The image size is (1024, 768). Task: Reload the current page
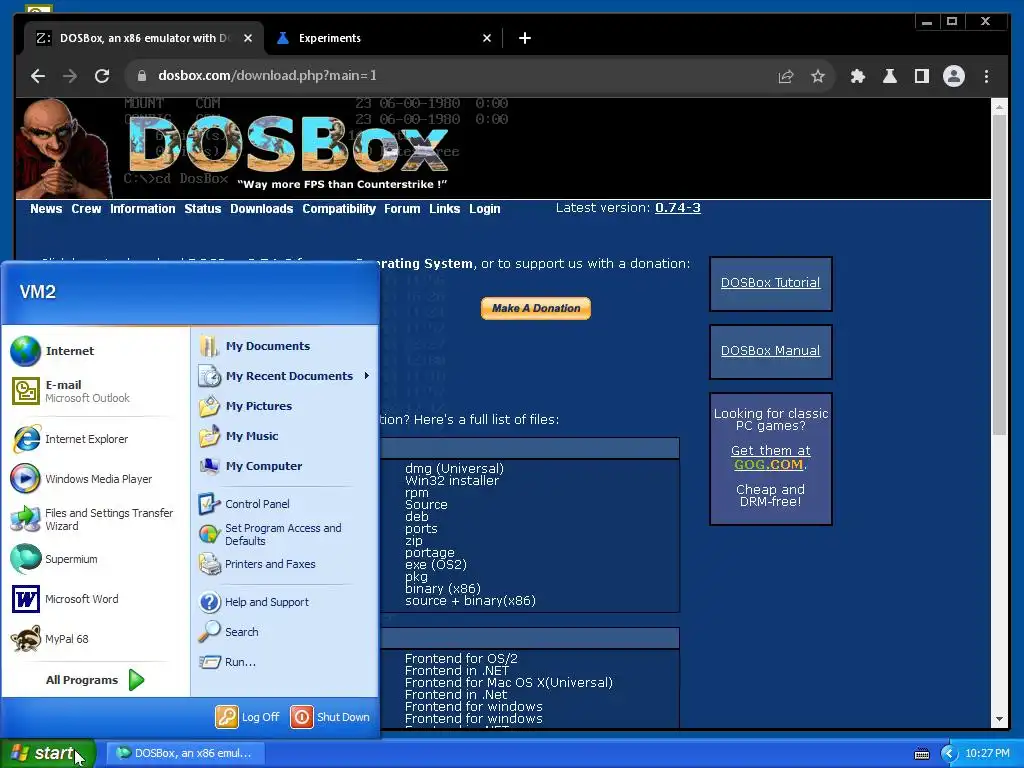[x=102, y=76]
